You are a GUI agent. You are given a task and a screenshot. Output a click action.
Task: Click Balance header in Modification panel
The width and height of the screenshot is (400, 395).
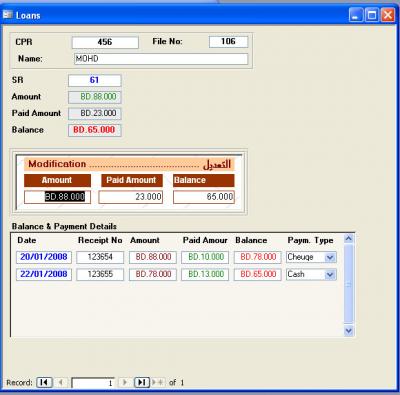(204, 180)
